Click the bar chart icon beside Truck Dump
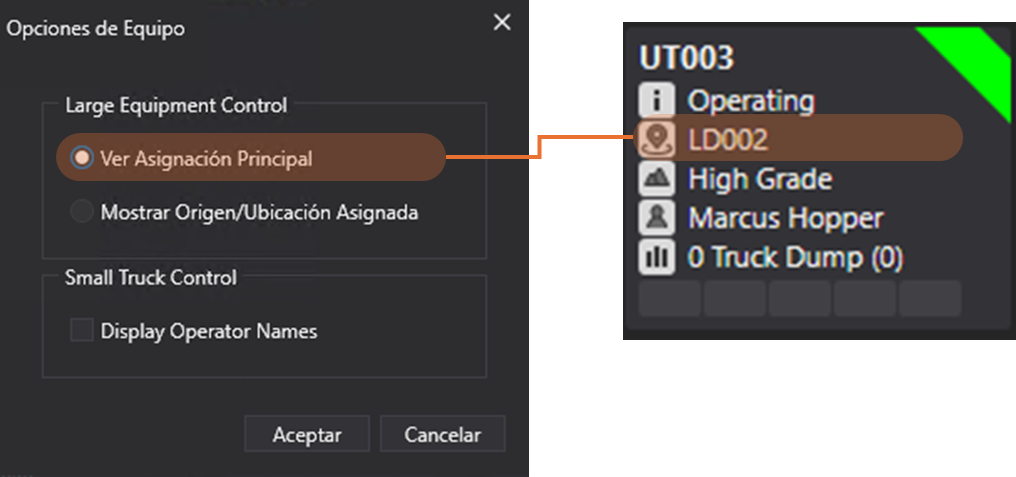 click(x=655, y=257)
